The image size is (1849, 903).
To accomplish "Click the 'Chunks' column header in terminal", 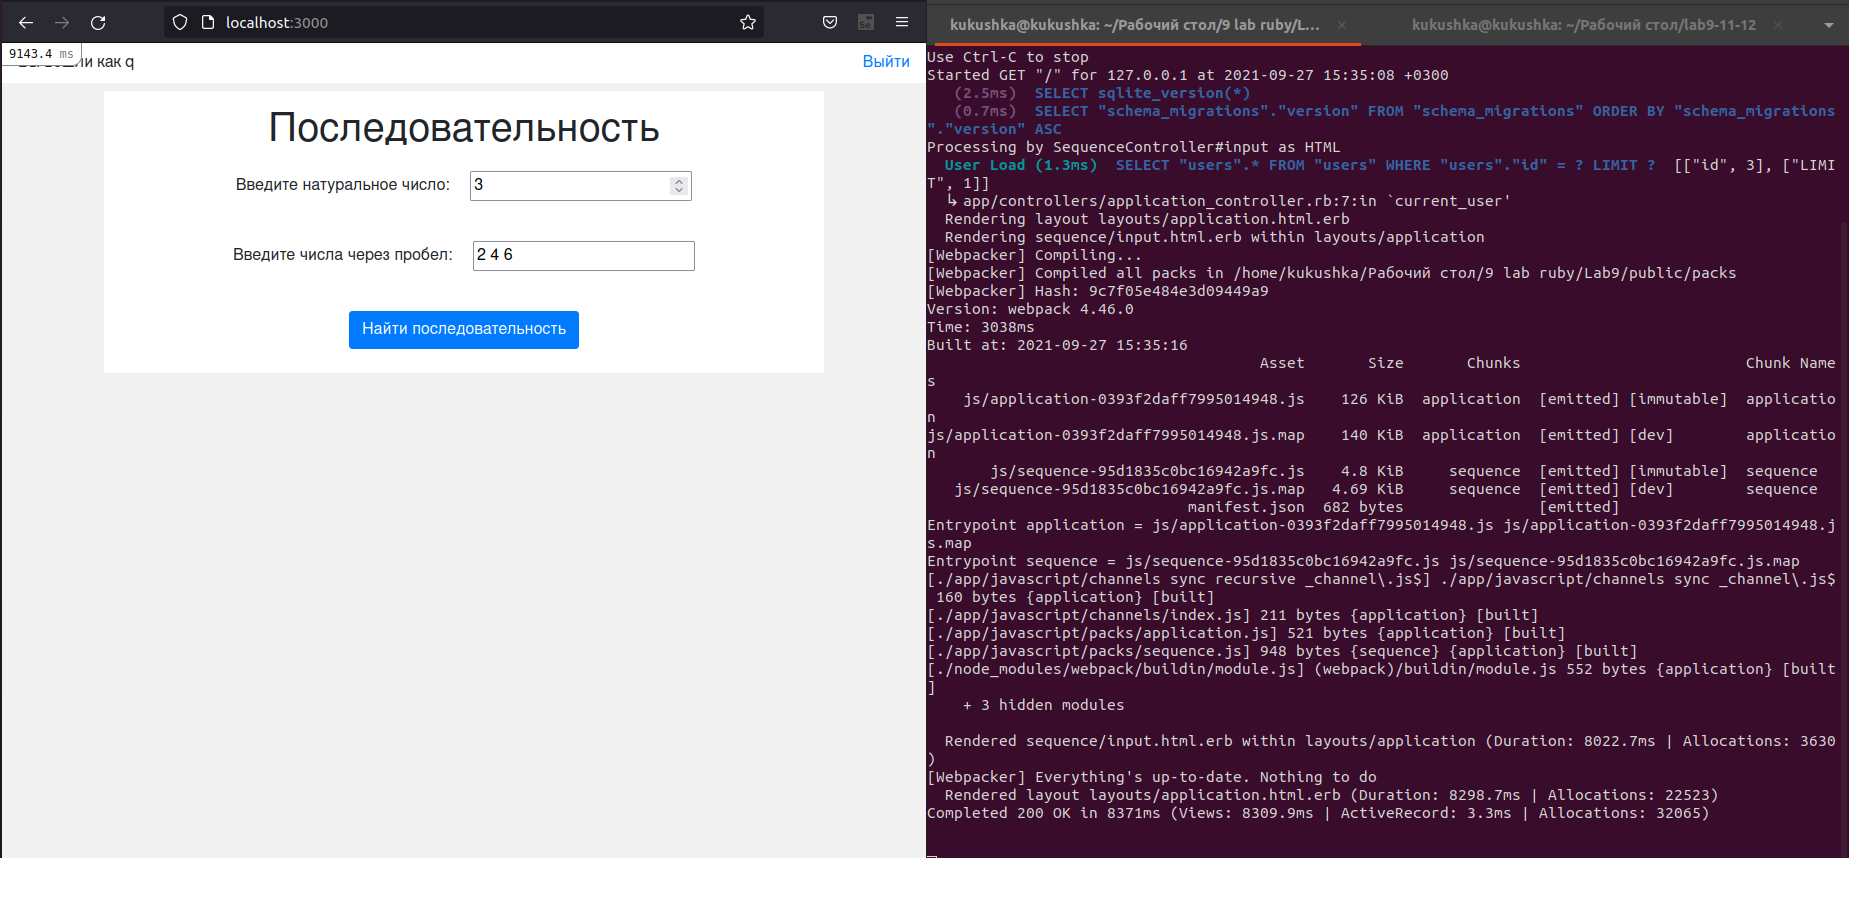I will coord(1493,363).
